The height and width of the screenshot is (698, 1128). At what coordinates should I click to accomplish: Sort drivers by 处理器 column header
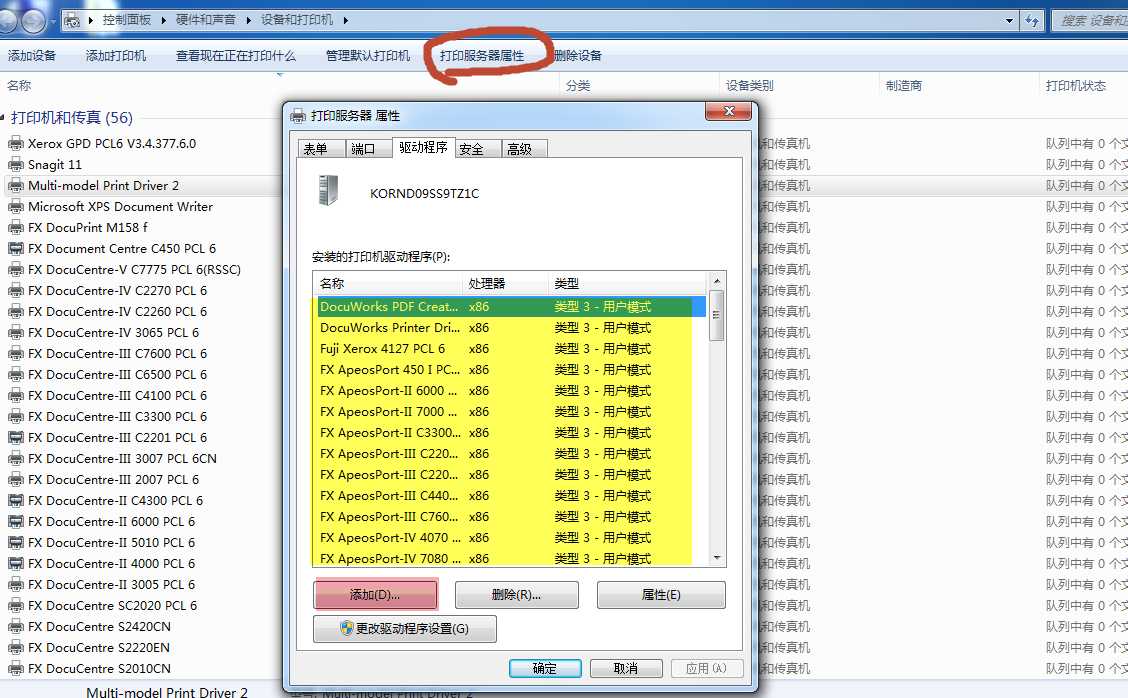[x=506, y=284]
